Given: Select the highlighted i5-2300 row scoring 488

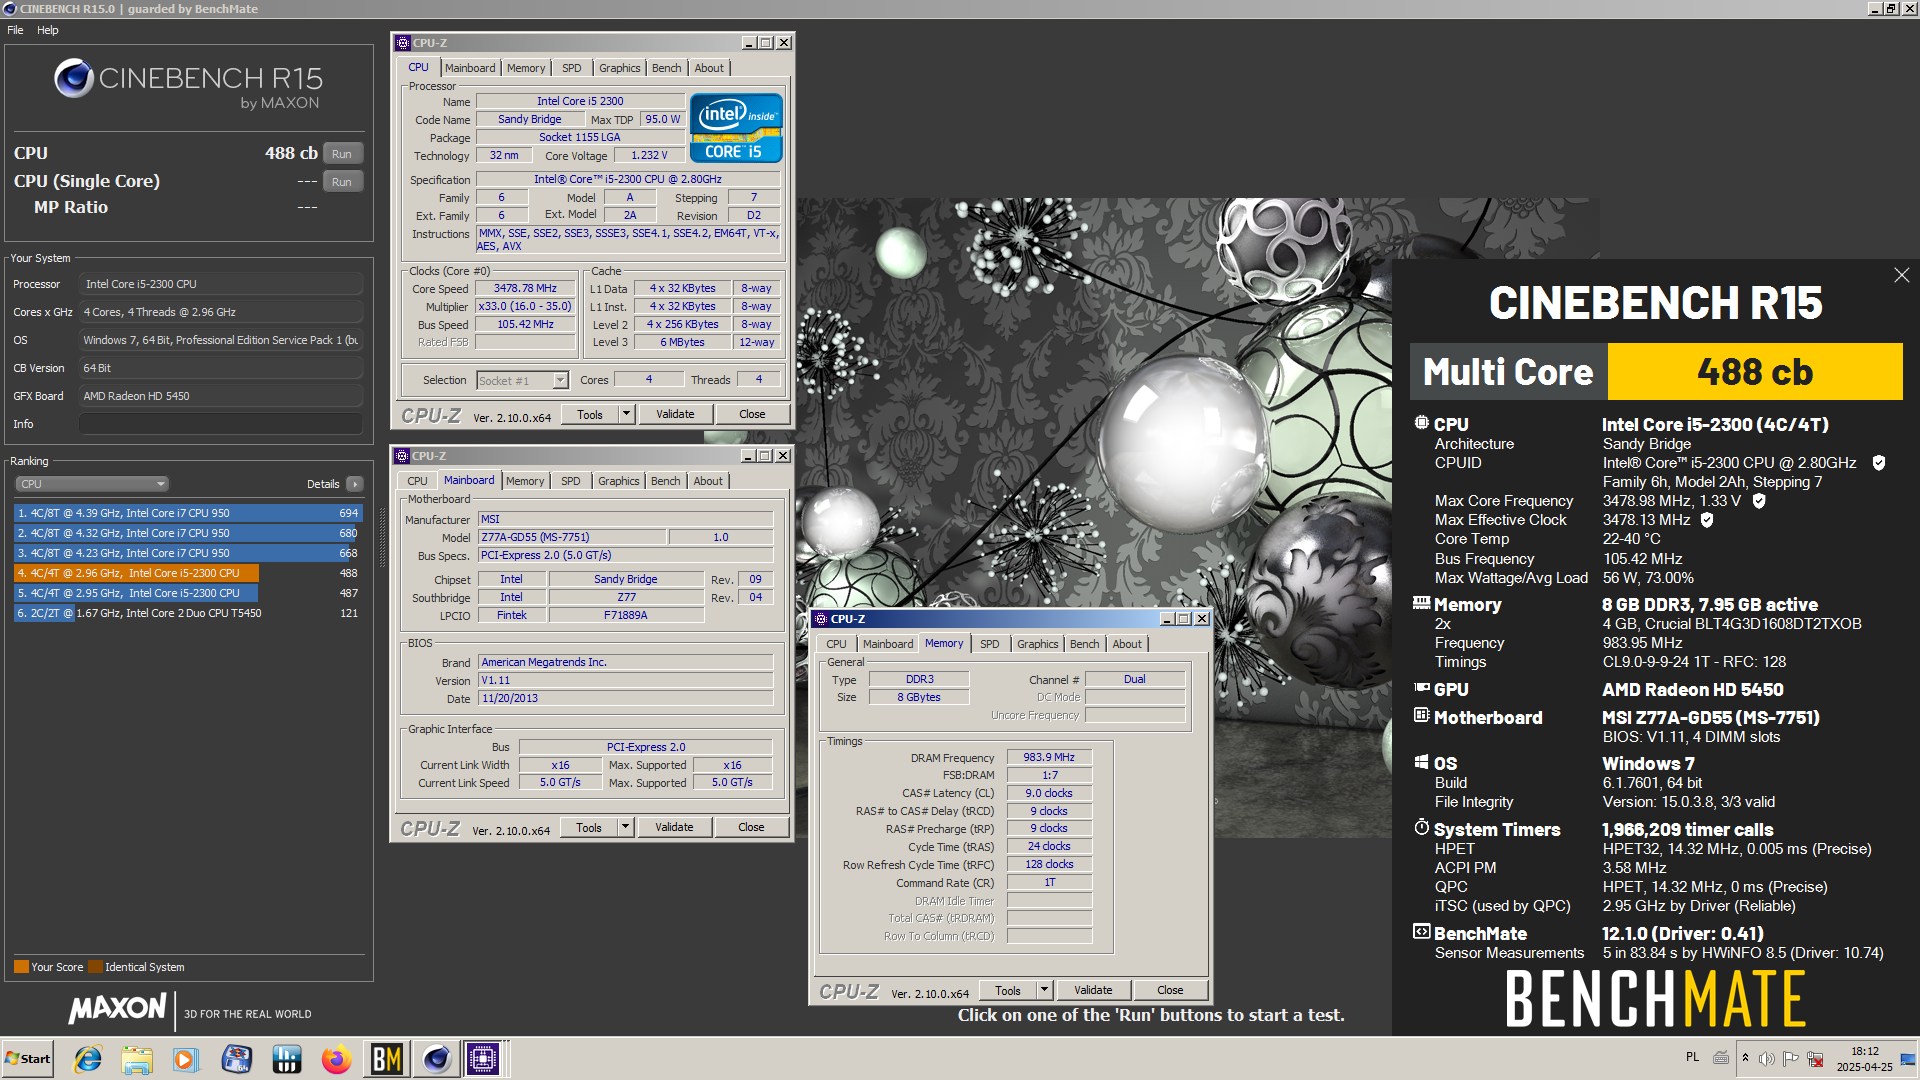Looking at the screenshot, I should (x=188, y=573).
